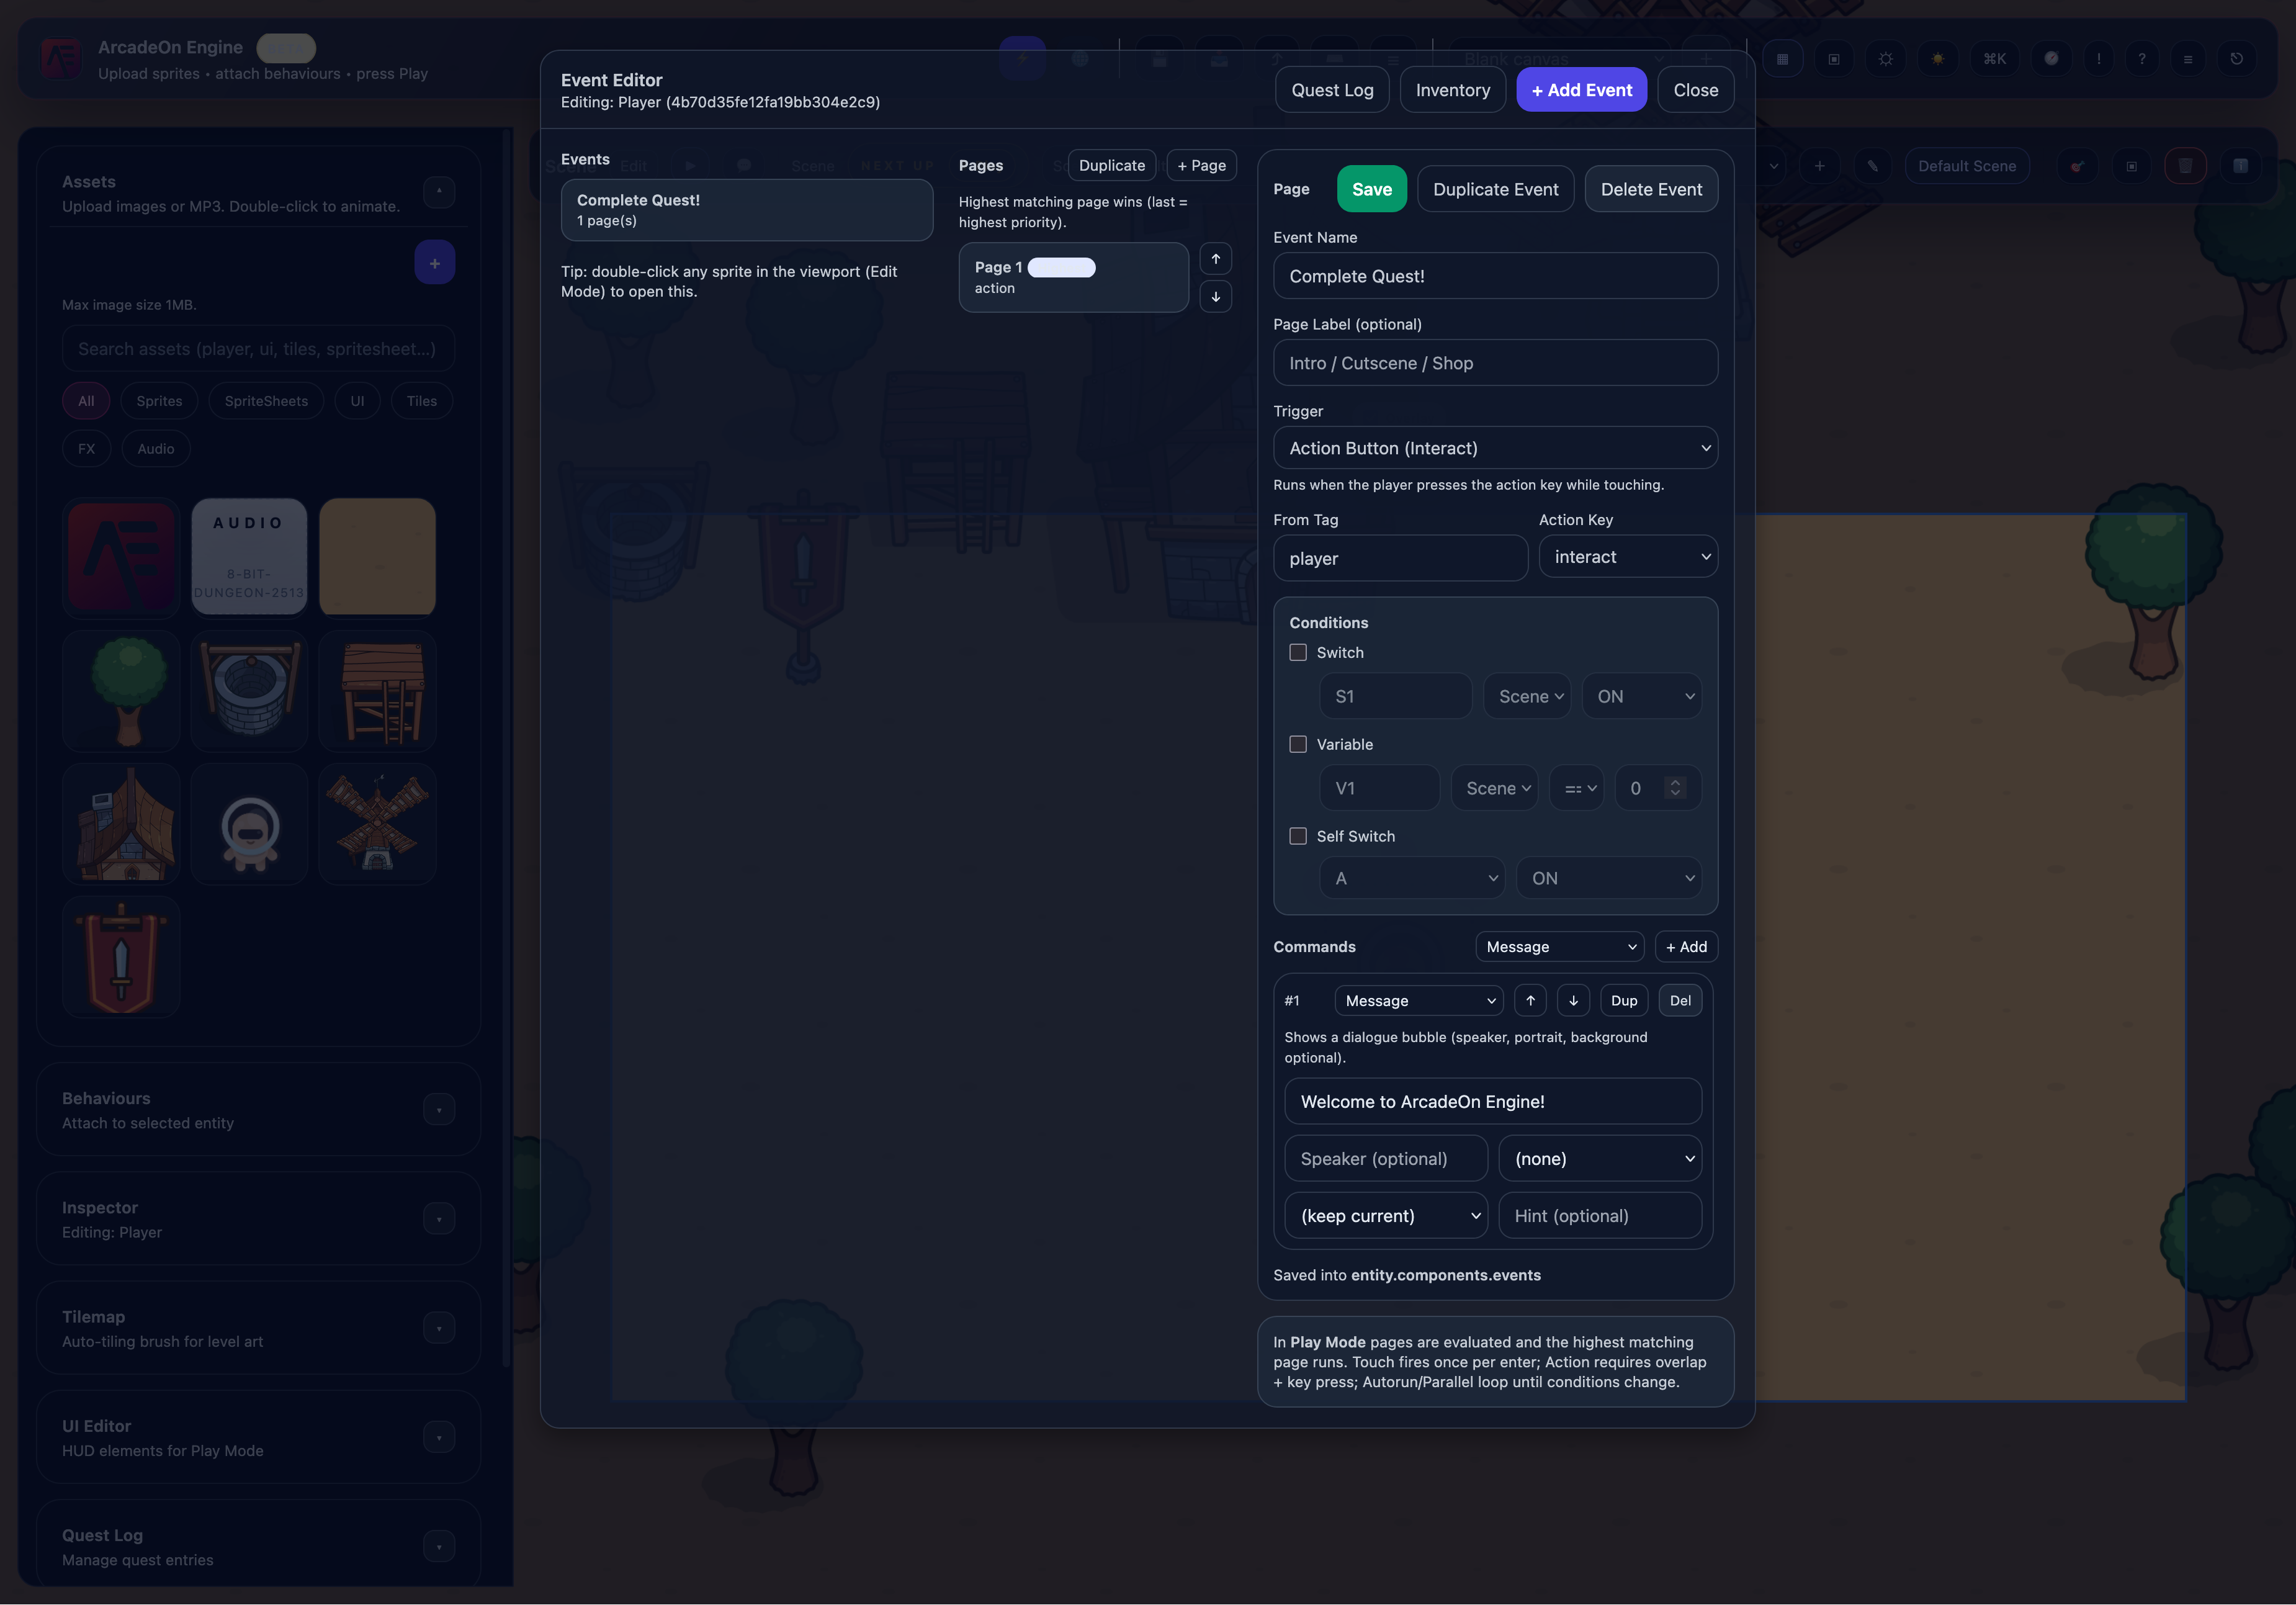Click the target icon beside Default Scene
Screen dimensions: 2296x1605
(x=2077, y=166)
